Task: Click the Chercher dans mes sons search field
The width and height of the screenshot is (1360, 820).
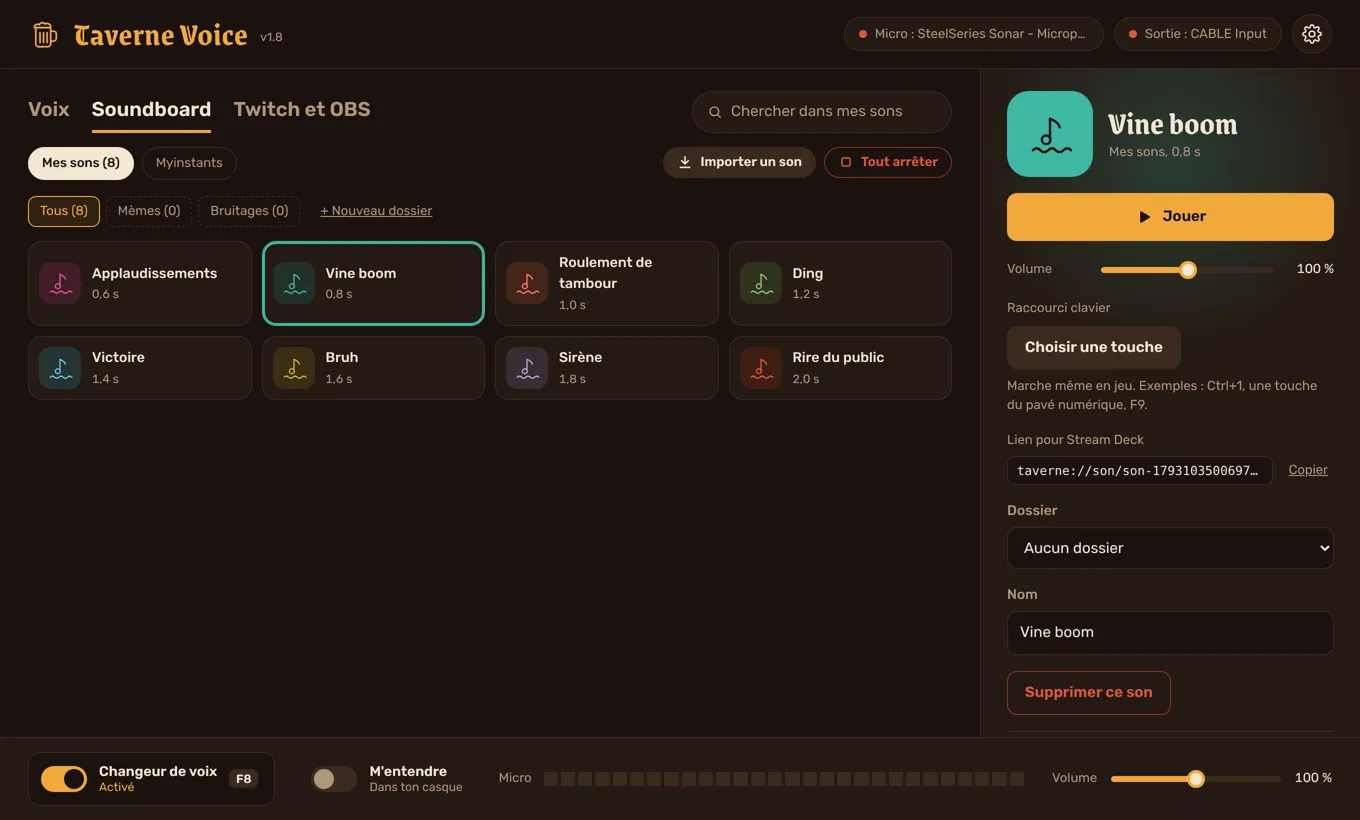Action: 822,112
